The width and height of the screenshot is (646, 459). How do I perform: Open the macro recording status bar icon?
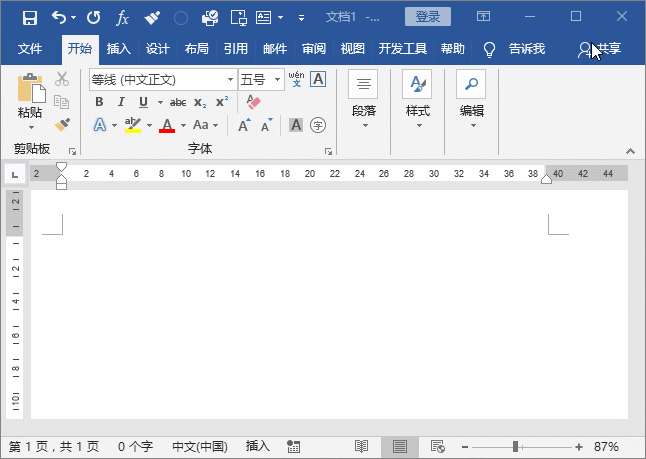point(293,447)
